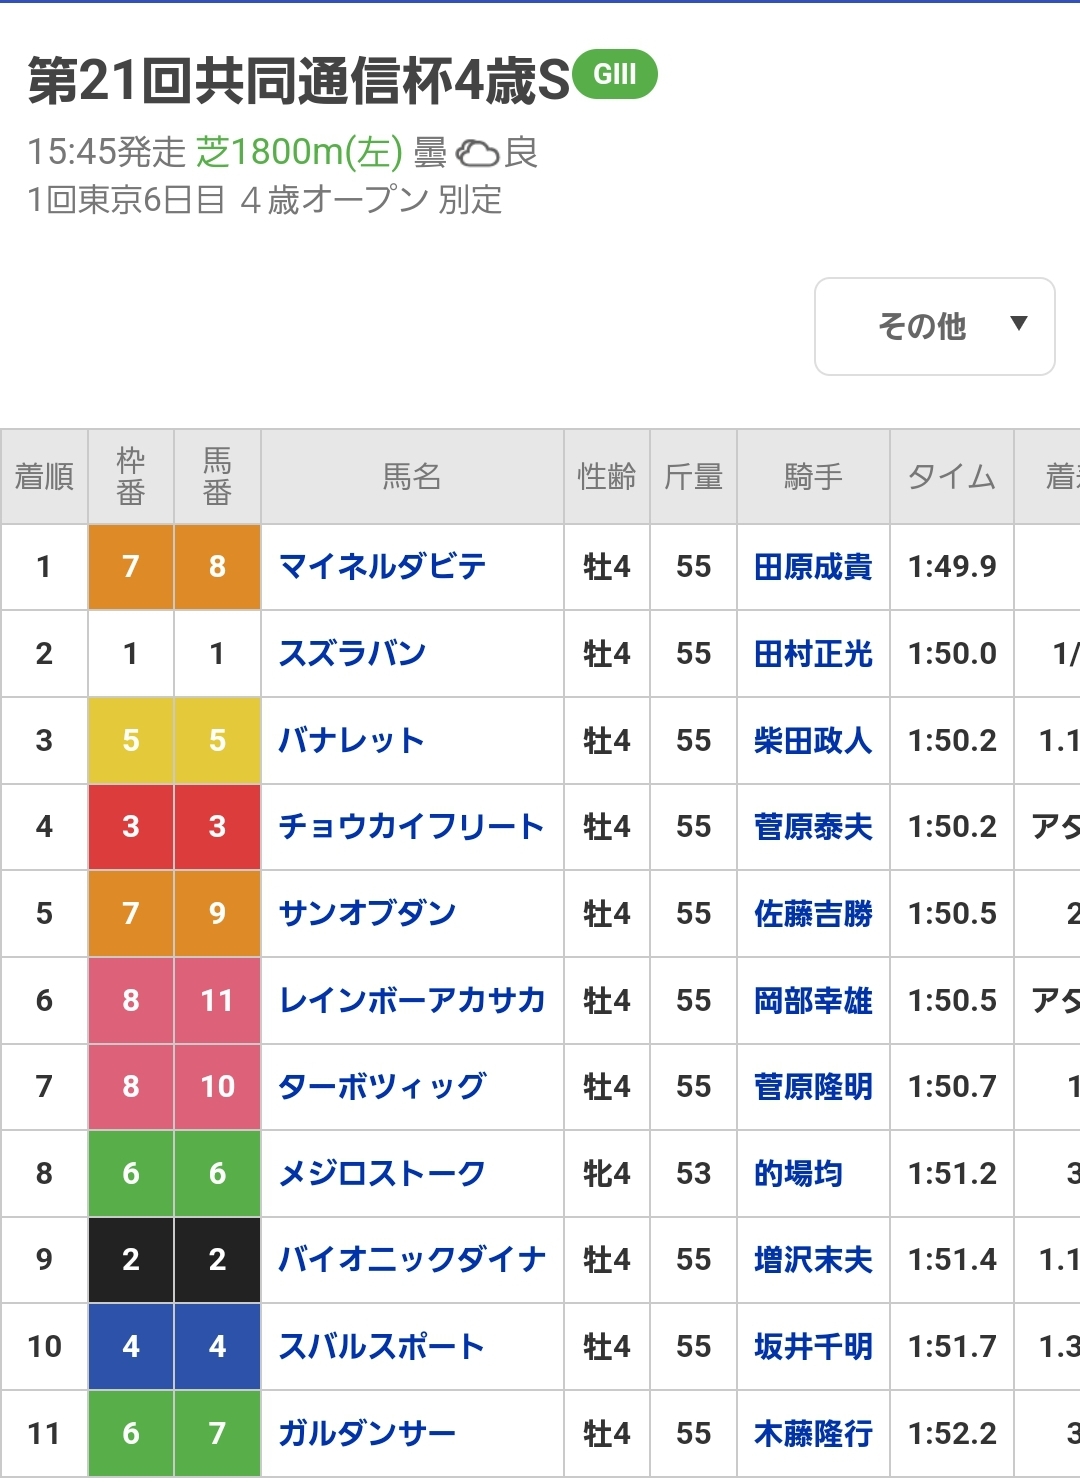Click the orange frame 7 cell for マイネルダビテ
The width and height of the screenshot is (1080, 1483).
(131, 567)
